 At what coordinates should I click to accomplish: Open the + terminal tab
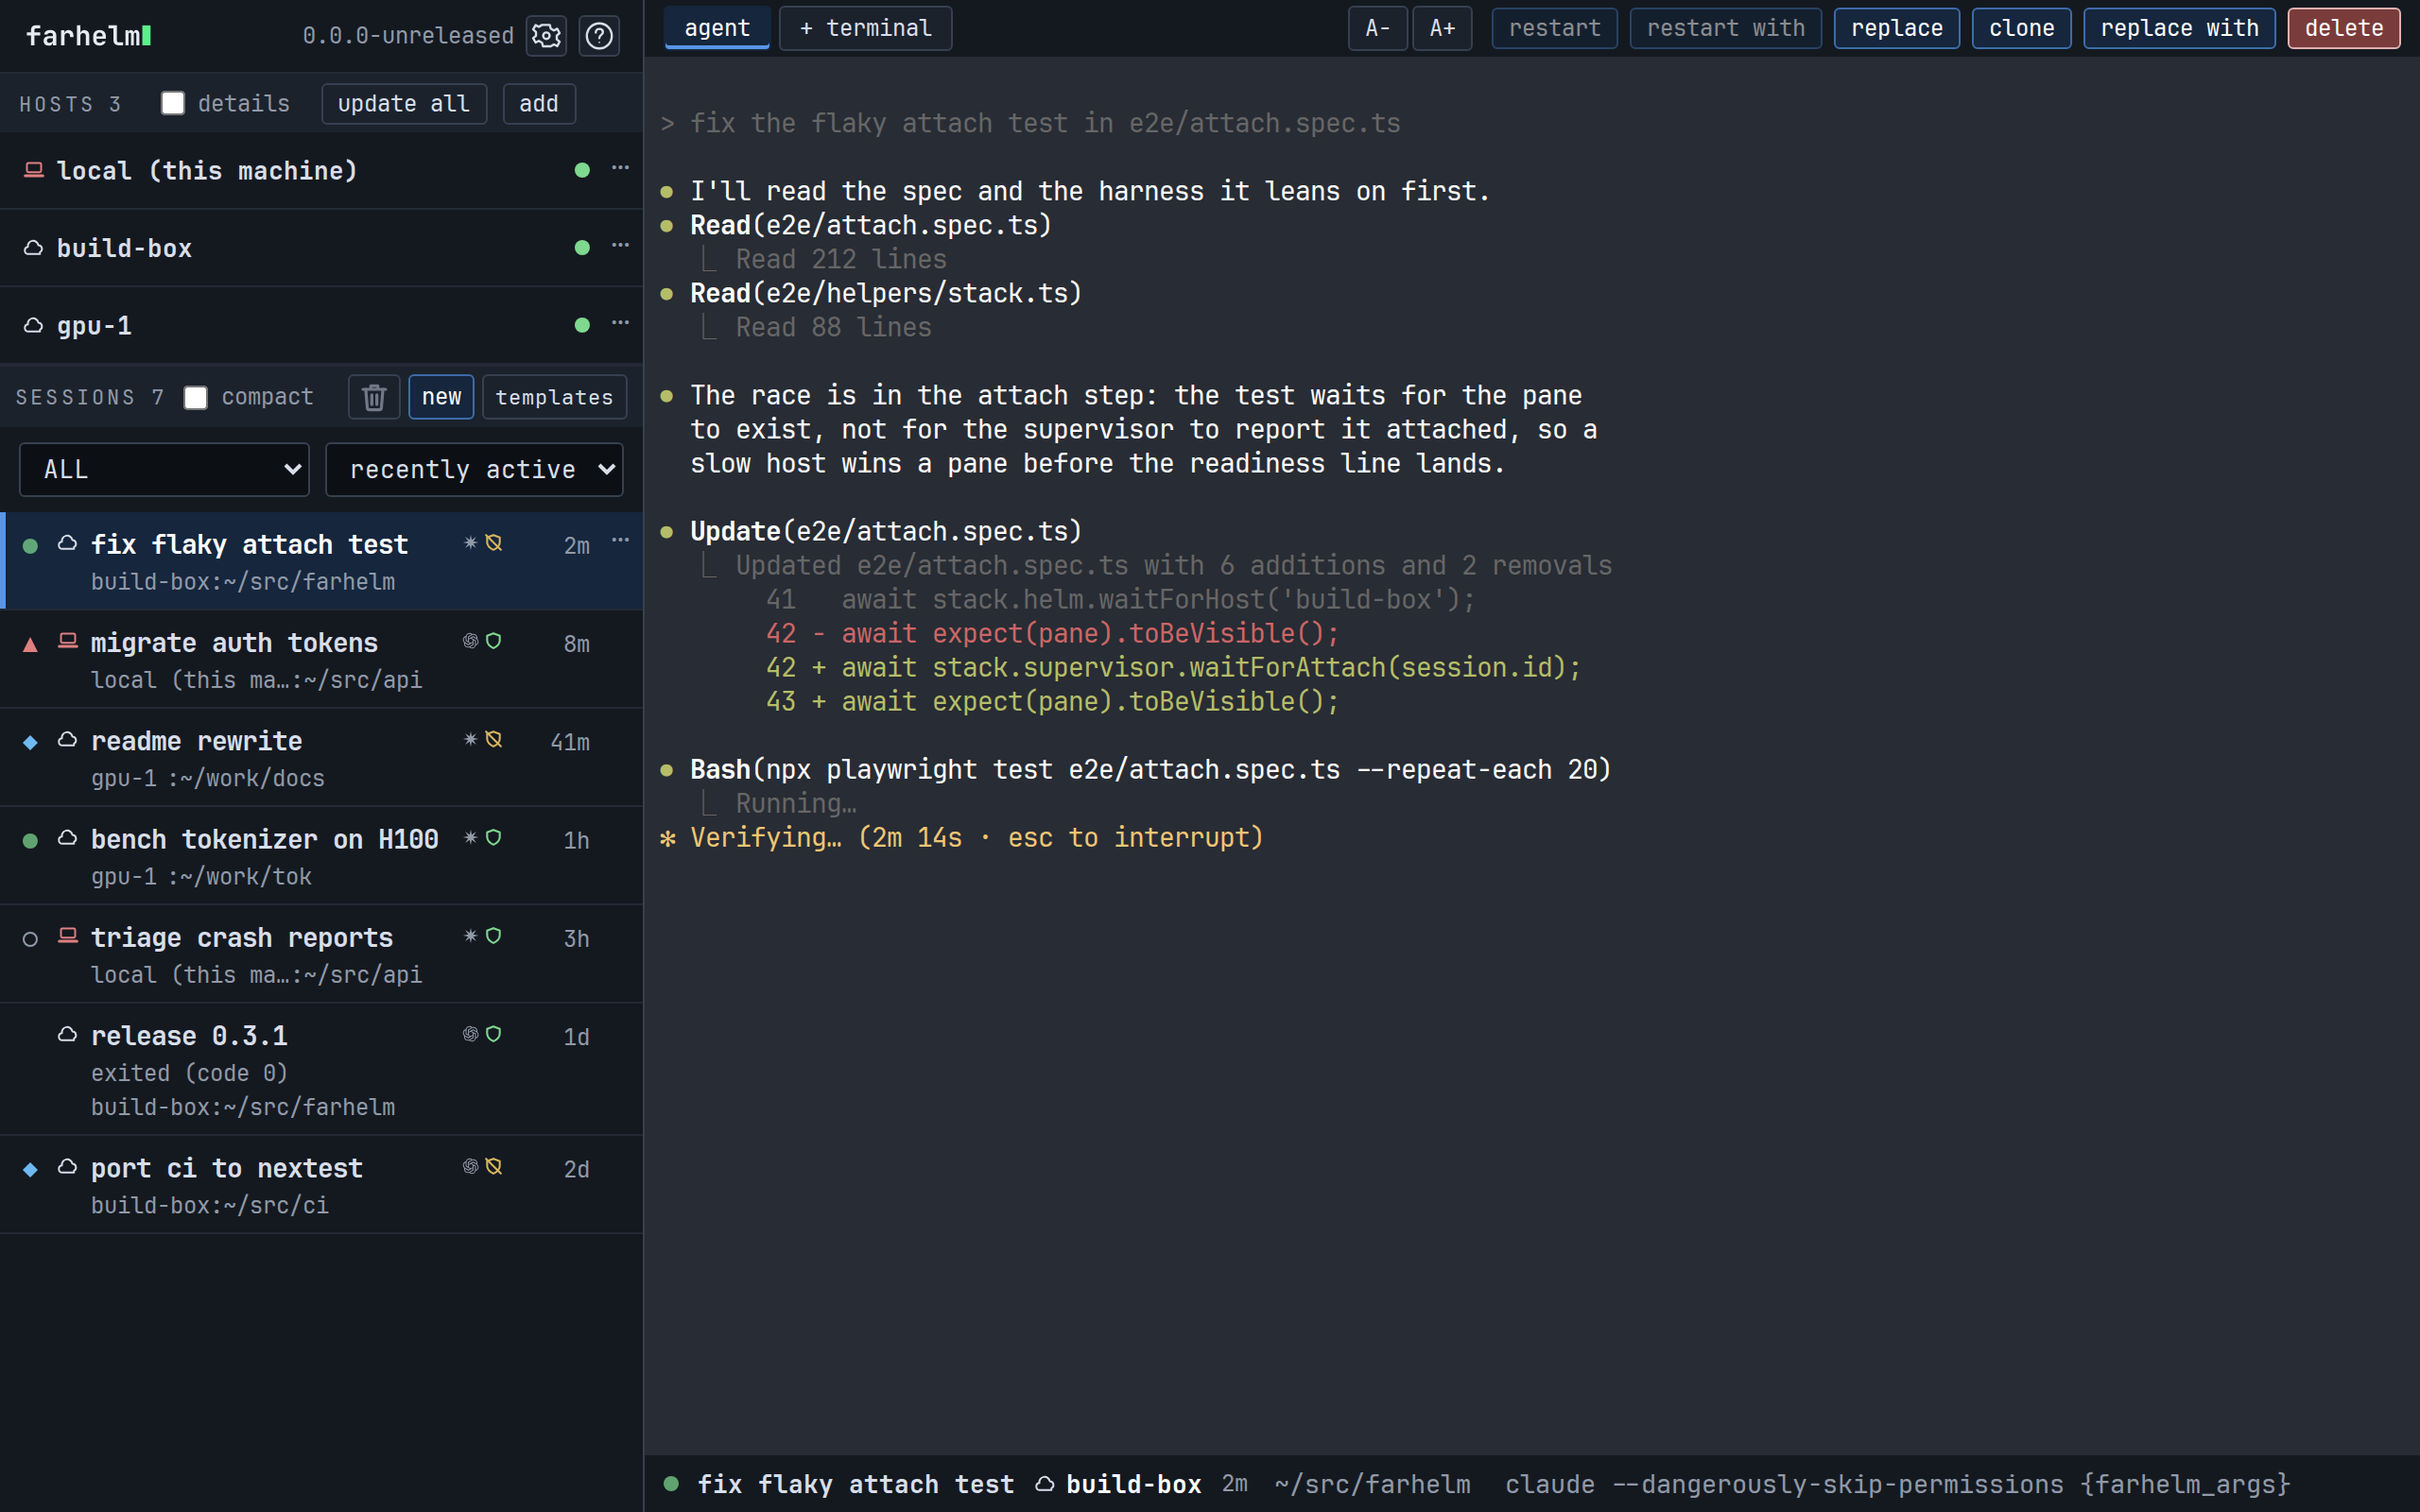pyautogui.click(x=865, y=28)
